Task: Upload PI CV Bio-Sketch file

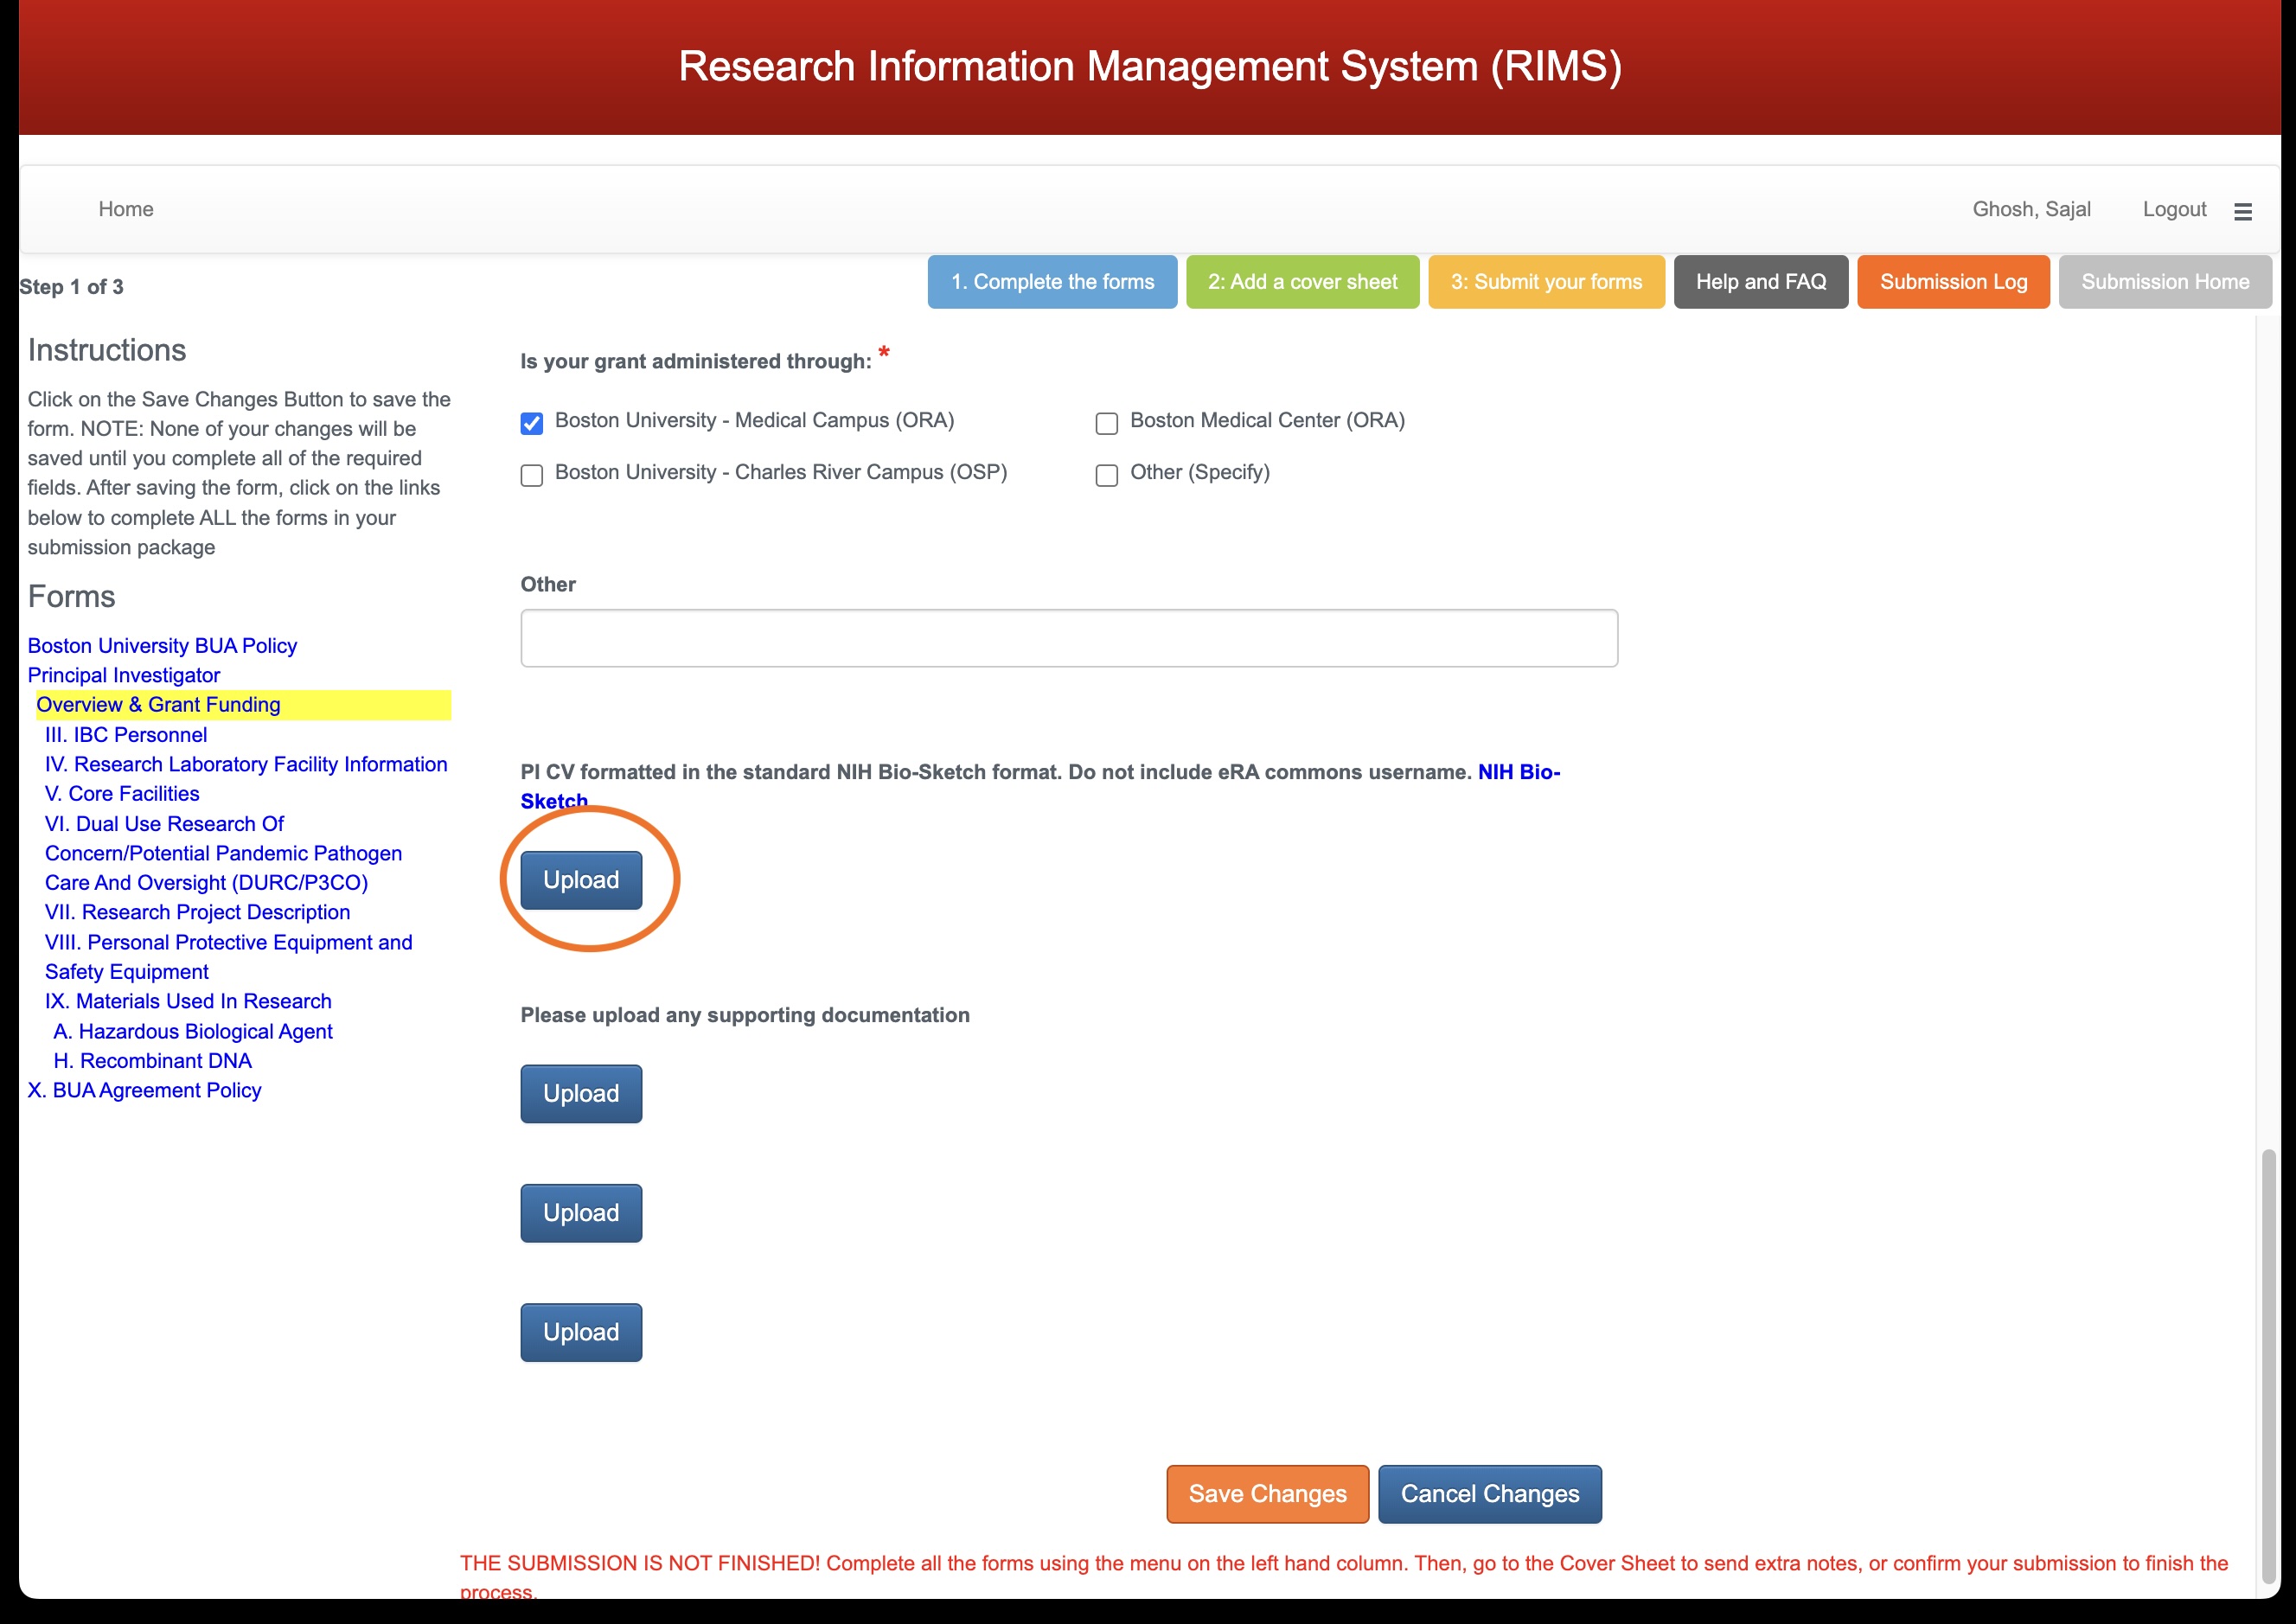Action: tap(581, 880)
